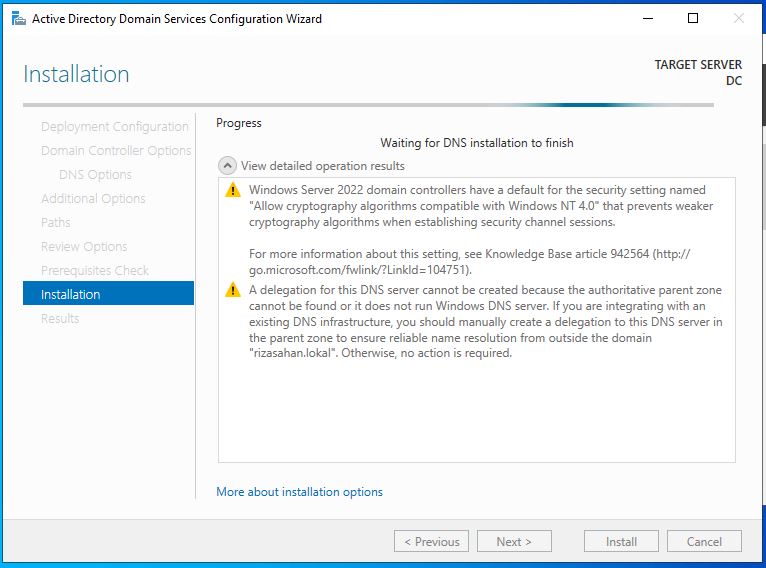Click the cryptography warning triangle icon
This screenshot has height=568, width=766.
(x=232, y=190)
